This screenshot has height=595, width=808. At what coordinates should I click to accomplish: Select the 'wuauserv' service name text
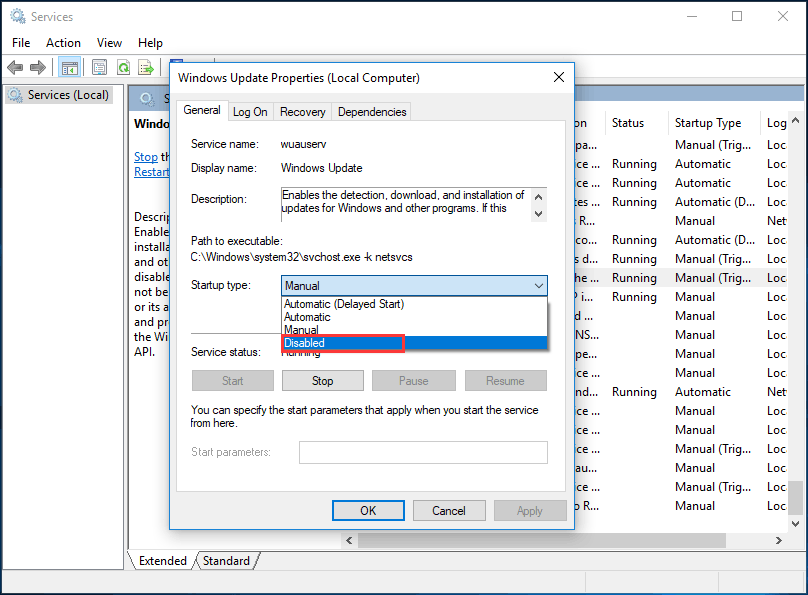pyautogui.click(x=304, y=144)
